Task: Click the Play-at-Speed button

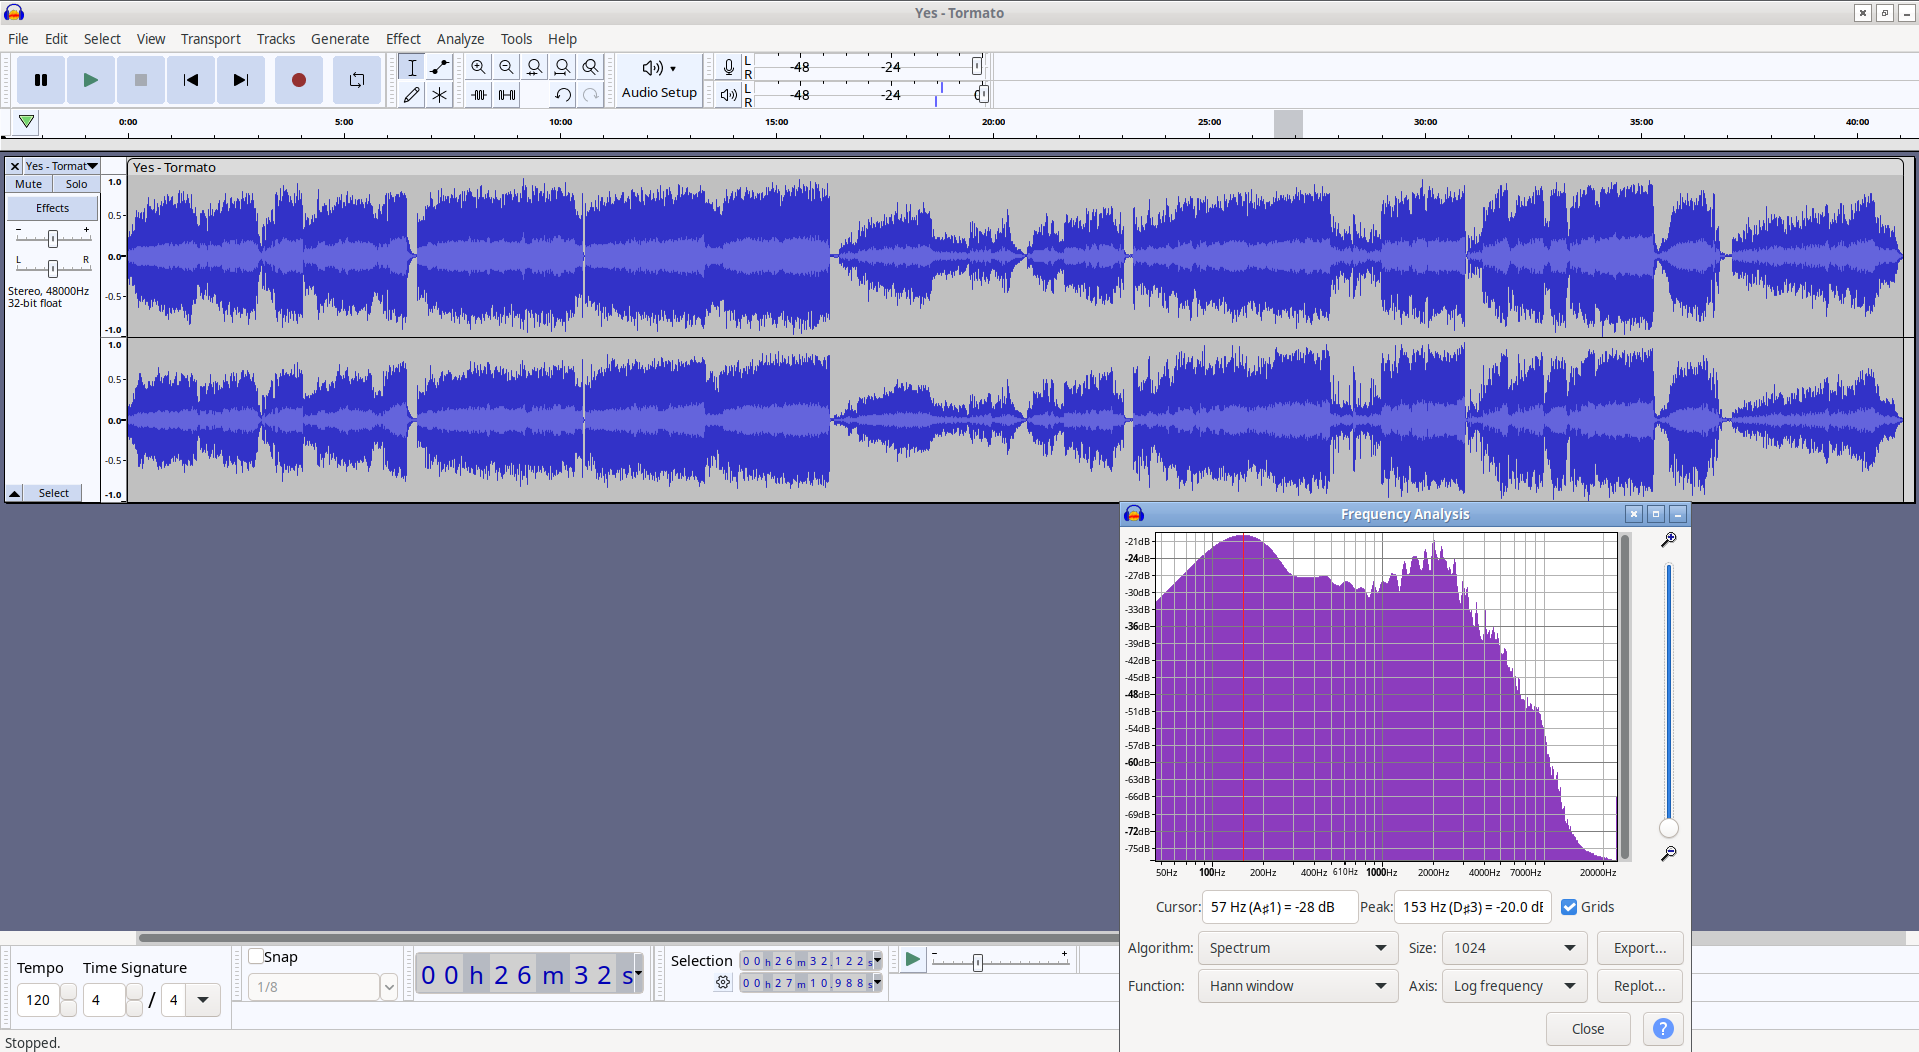Action: (x=912, y=960)
